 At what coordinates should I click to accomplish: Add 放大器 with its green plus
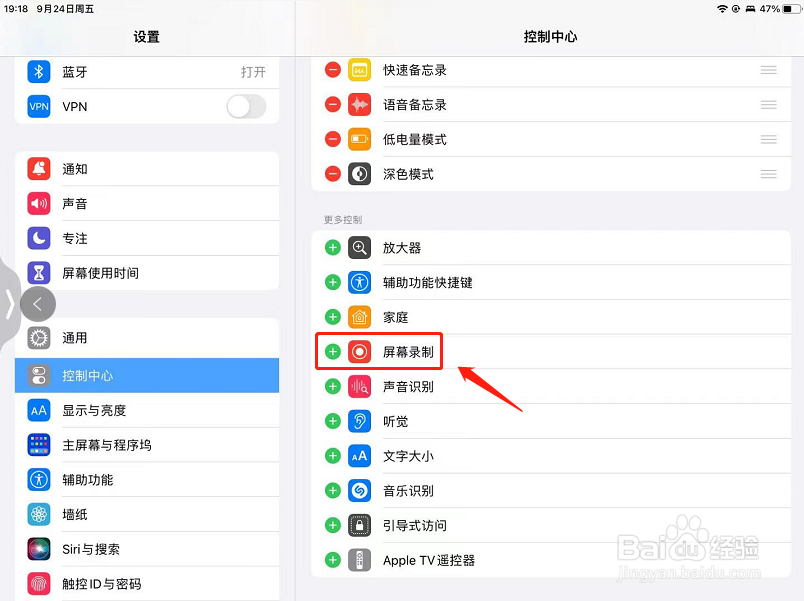pos(333,248)
